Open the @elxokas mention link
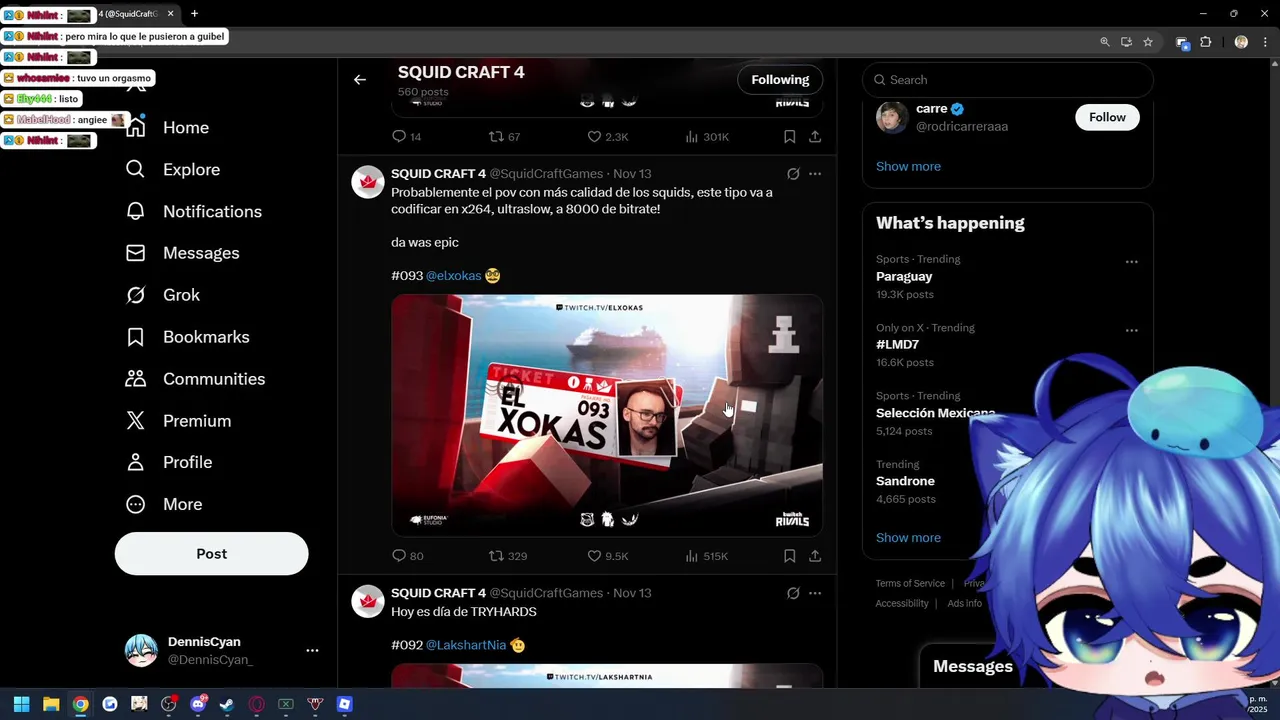 [454, 276]
